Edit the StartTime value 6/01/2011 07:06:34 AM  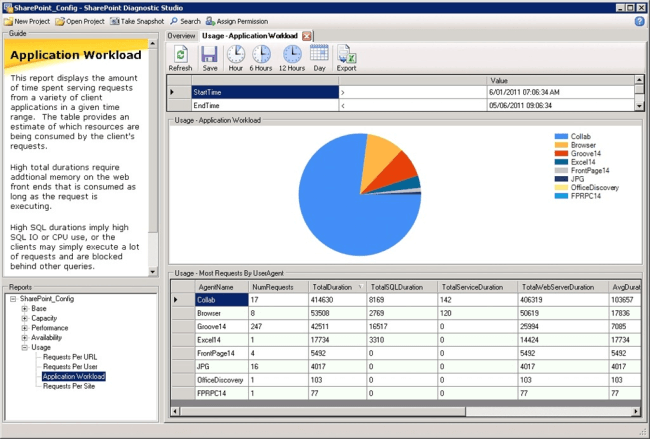pos(560,92)
